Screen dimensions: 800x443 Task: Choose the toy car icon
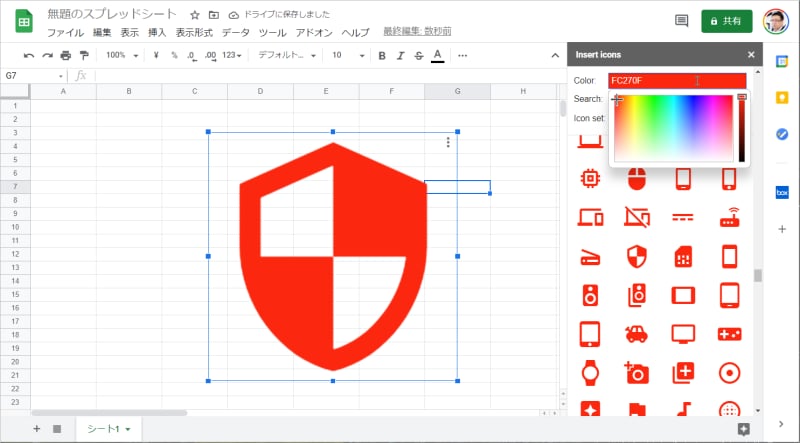(x=636, y=333)
